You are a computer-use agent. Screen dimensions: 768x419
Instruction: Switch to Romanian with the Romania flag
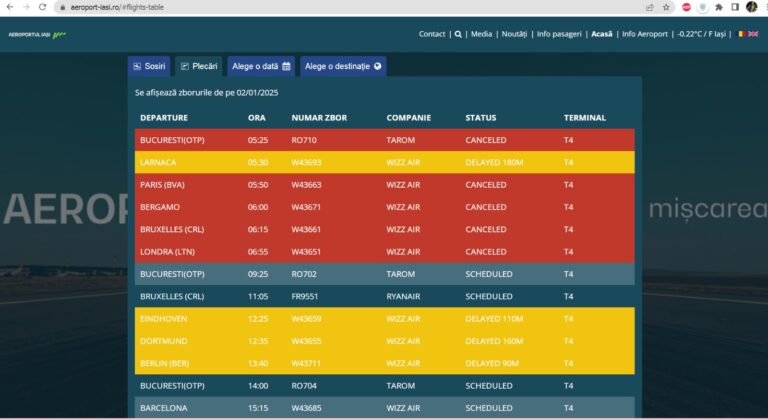point(742,34)
